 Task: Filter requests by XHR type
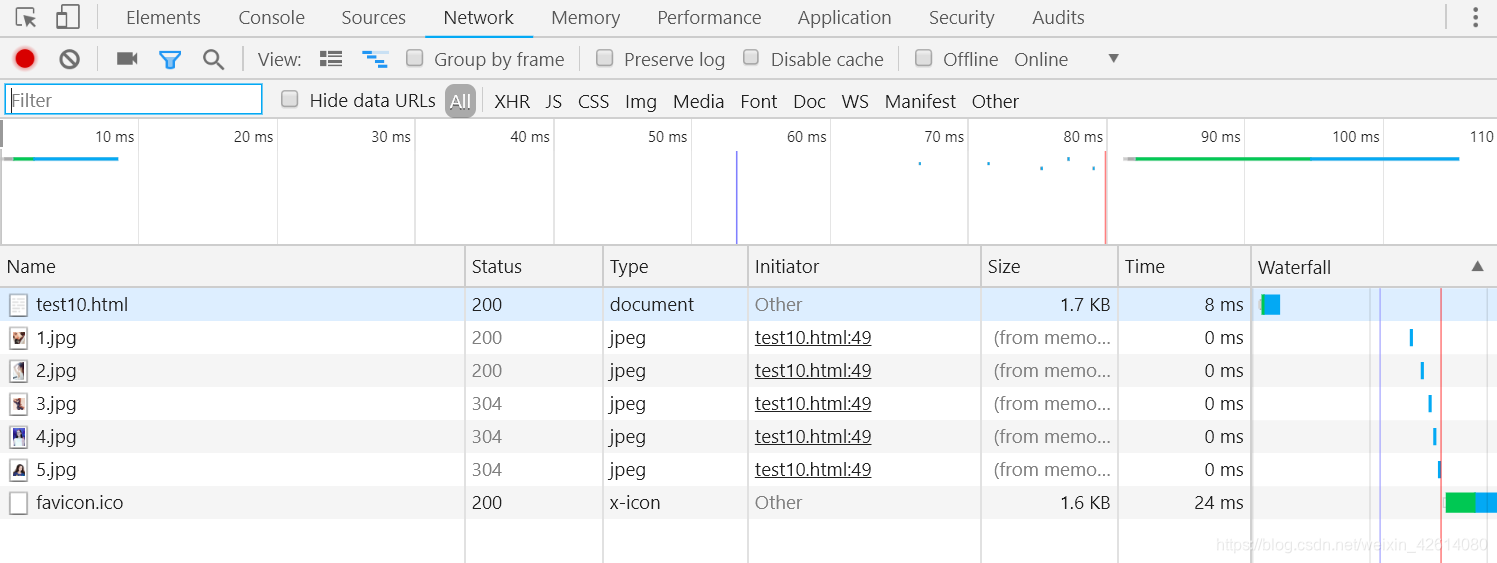(512, 101)
